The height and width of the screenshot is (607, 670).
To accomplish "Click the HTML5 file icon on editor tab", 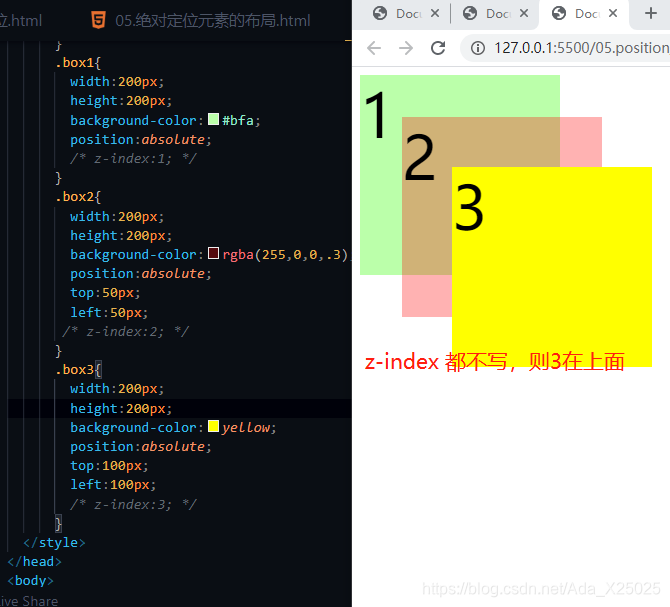I will pyautogui.click(x=98, y=20).
